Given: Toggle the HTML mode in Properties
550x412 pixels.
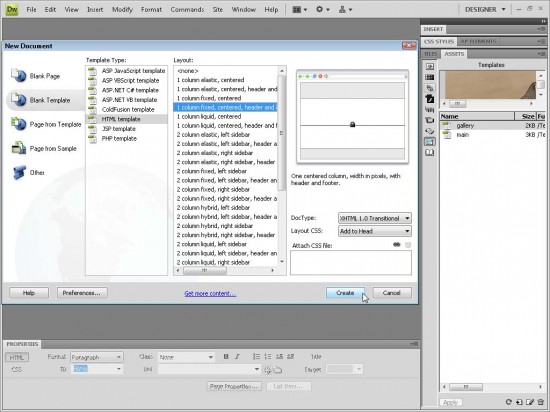Looking at the screenshot, I should point(16,357).
